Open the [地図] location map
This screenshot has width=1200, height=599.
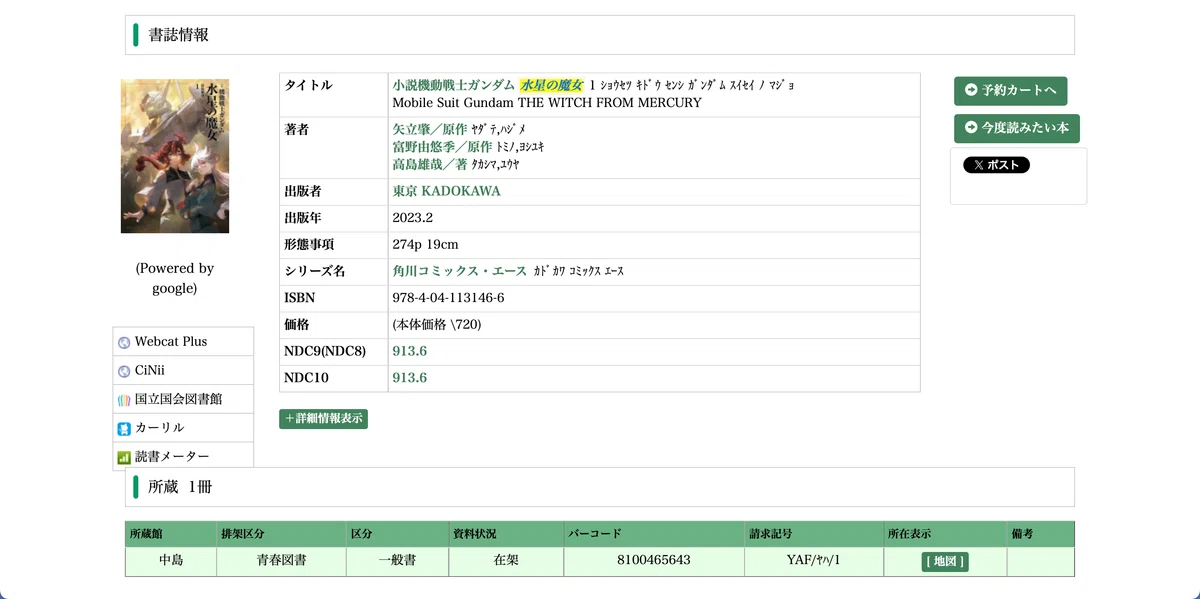[x=945, y=562]
